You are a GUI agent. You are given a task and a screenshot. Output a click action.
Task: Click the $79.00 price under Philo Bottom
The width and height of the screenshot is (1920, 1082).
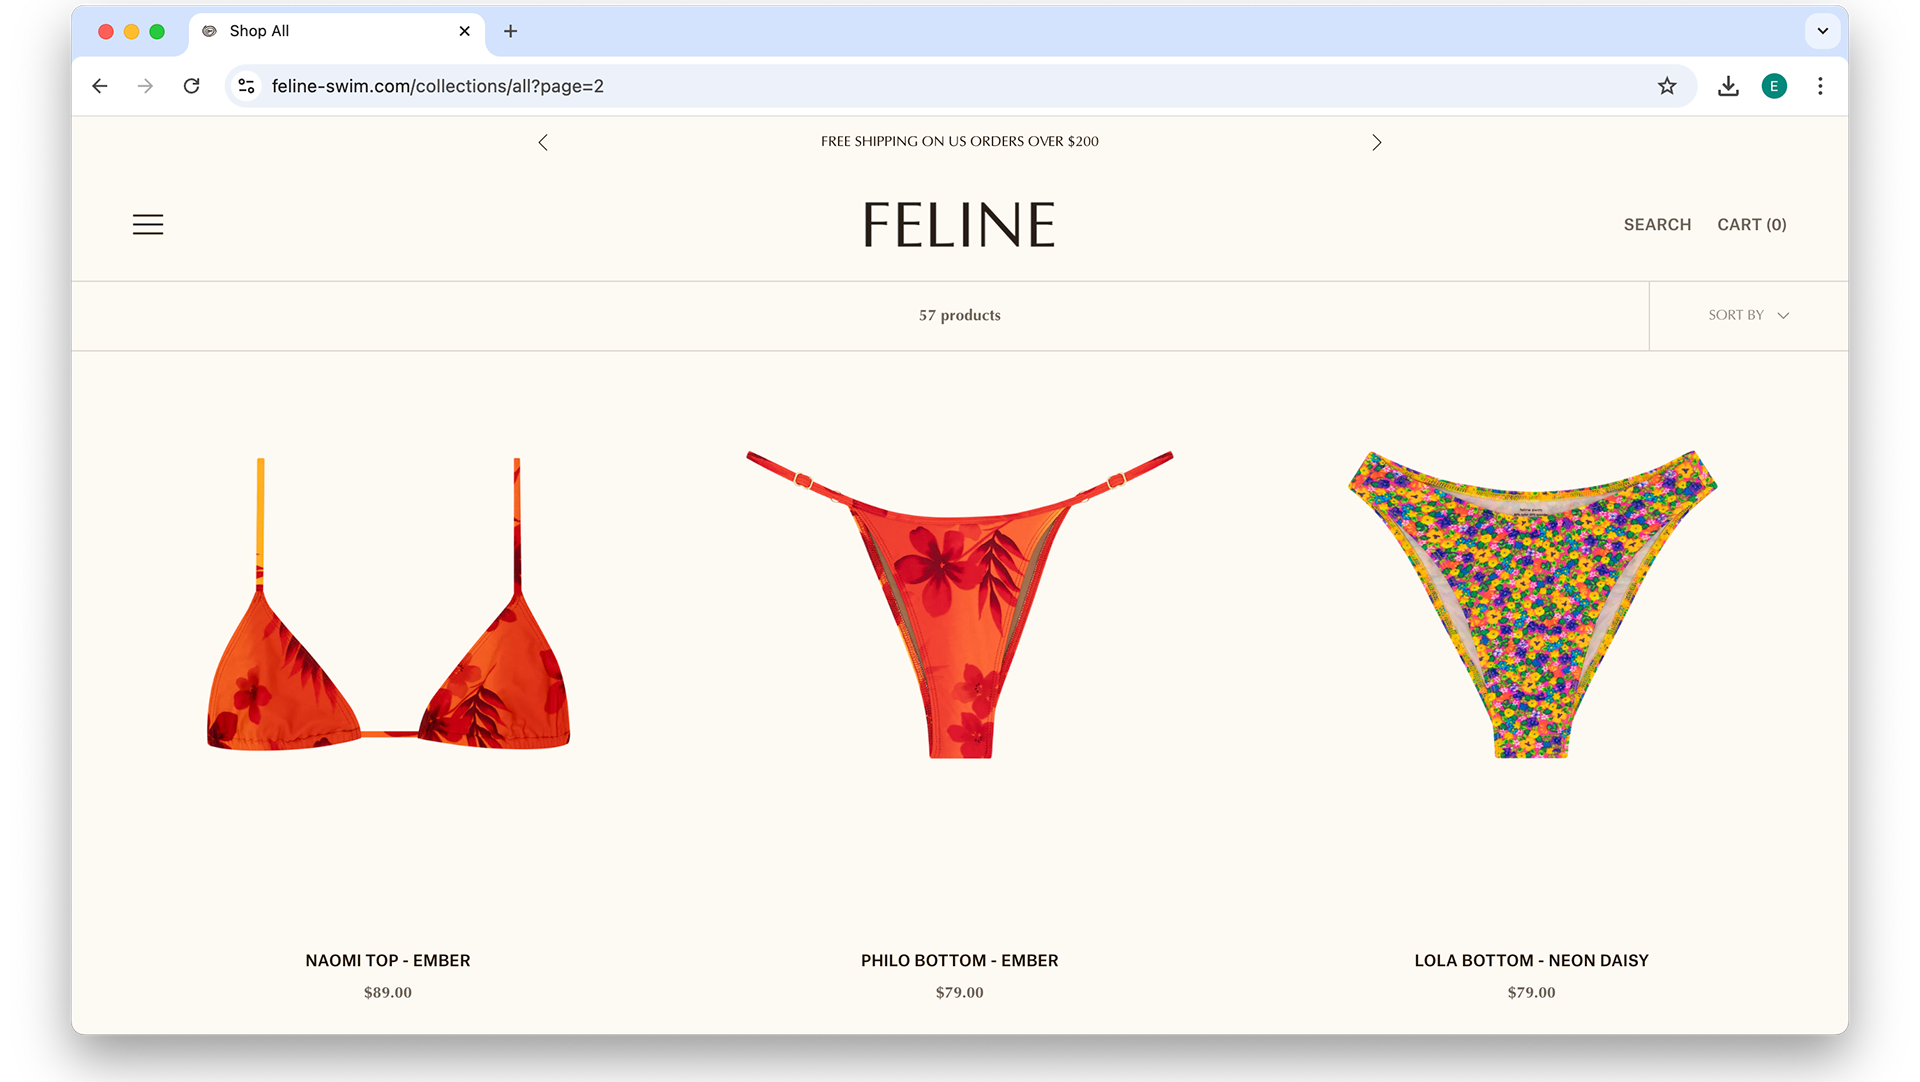coord(960,993)
